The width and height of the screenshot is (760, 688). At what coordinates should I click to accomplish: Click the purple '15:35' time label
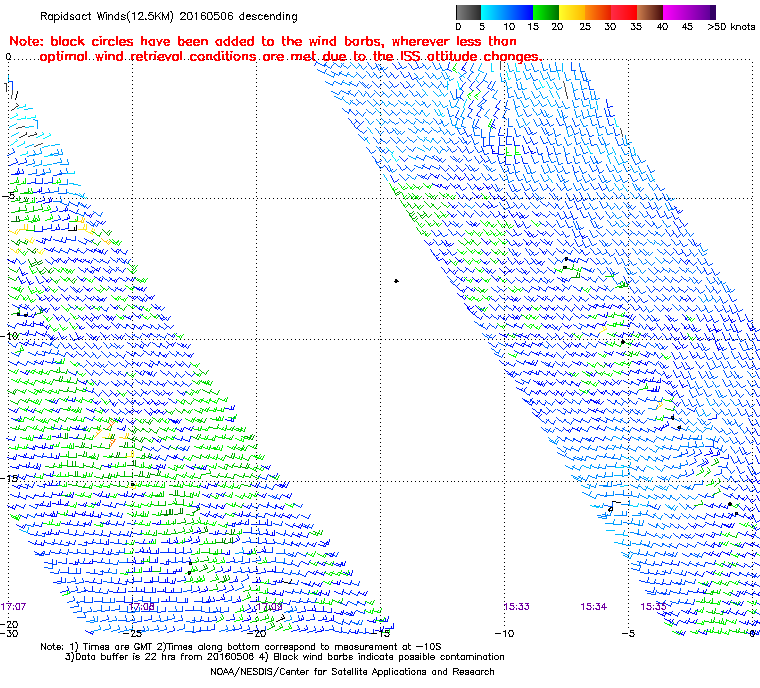pos(653,607)
